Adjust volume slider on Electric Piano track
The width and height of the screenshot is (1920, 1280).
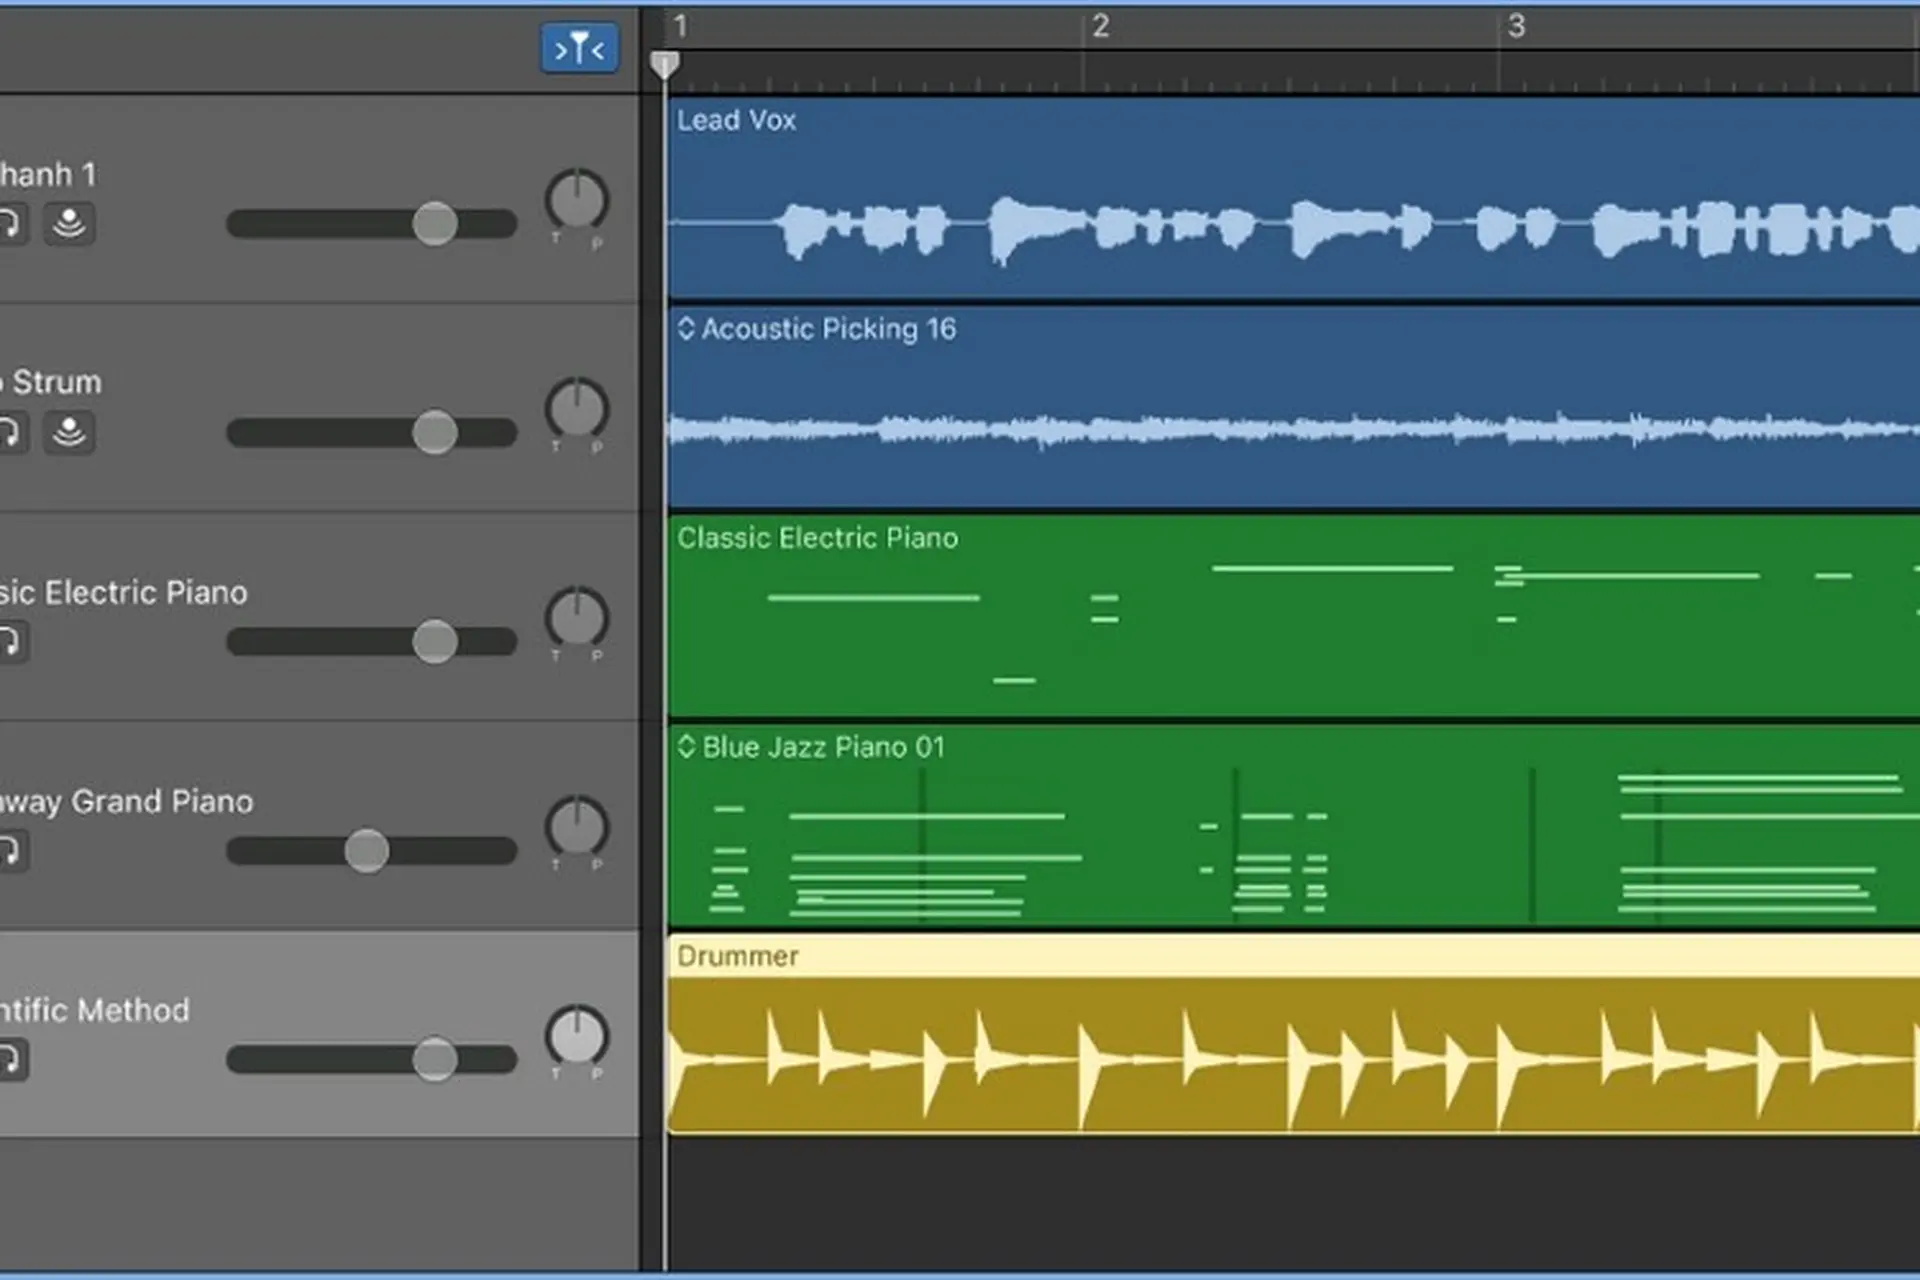point(434,642)
